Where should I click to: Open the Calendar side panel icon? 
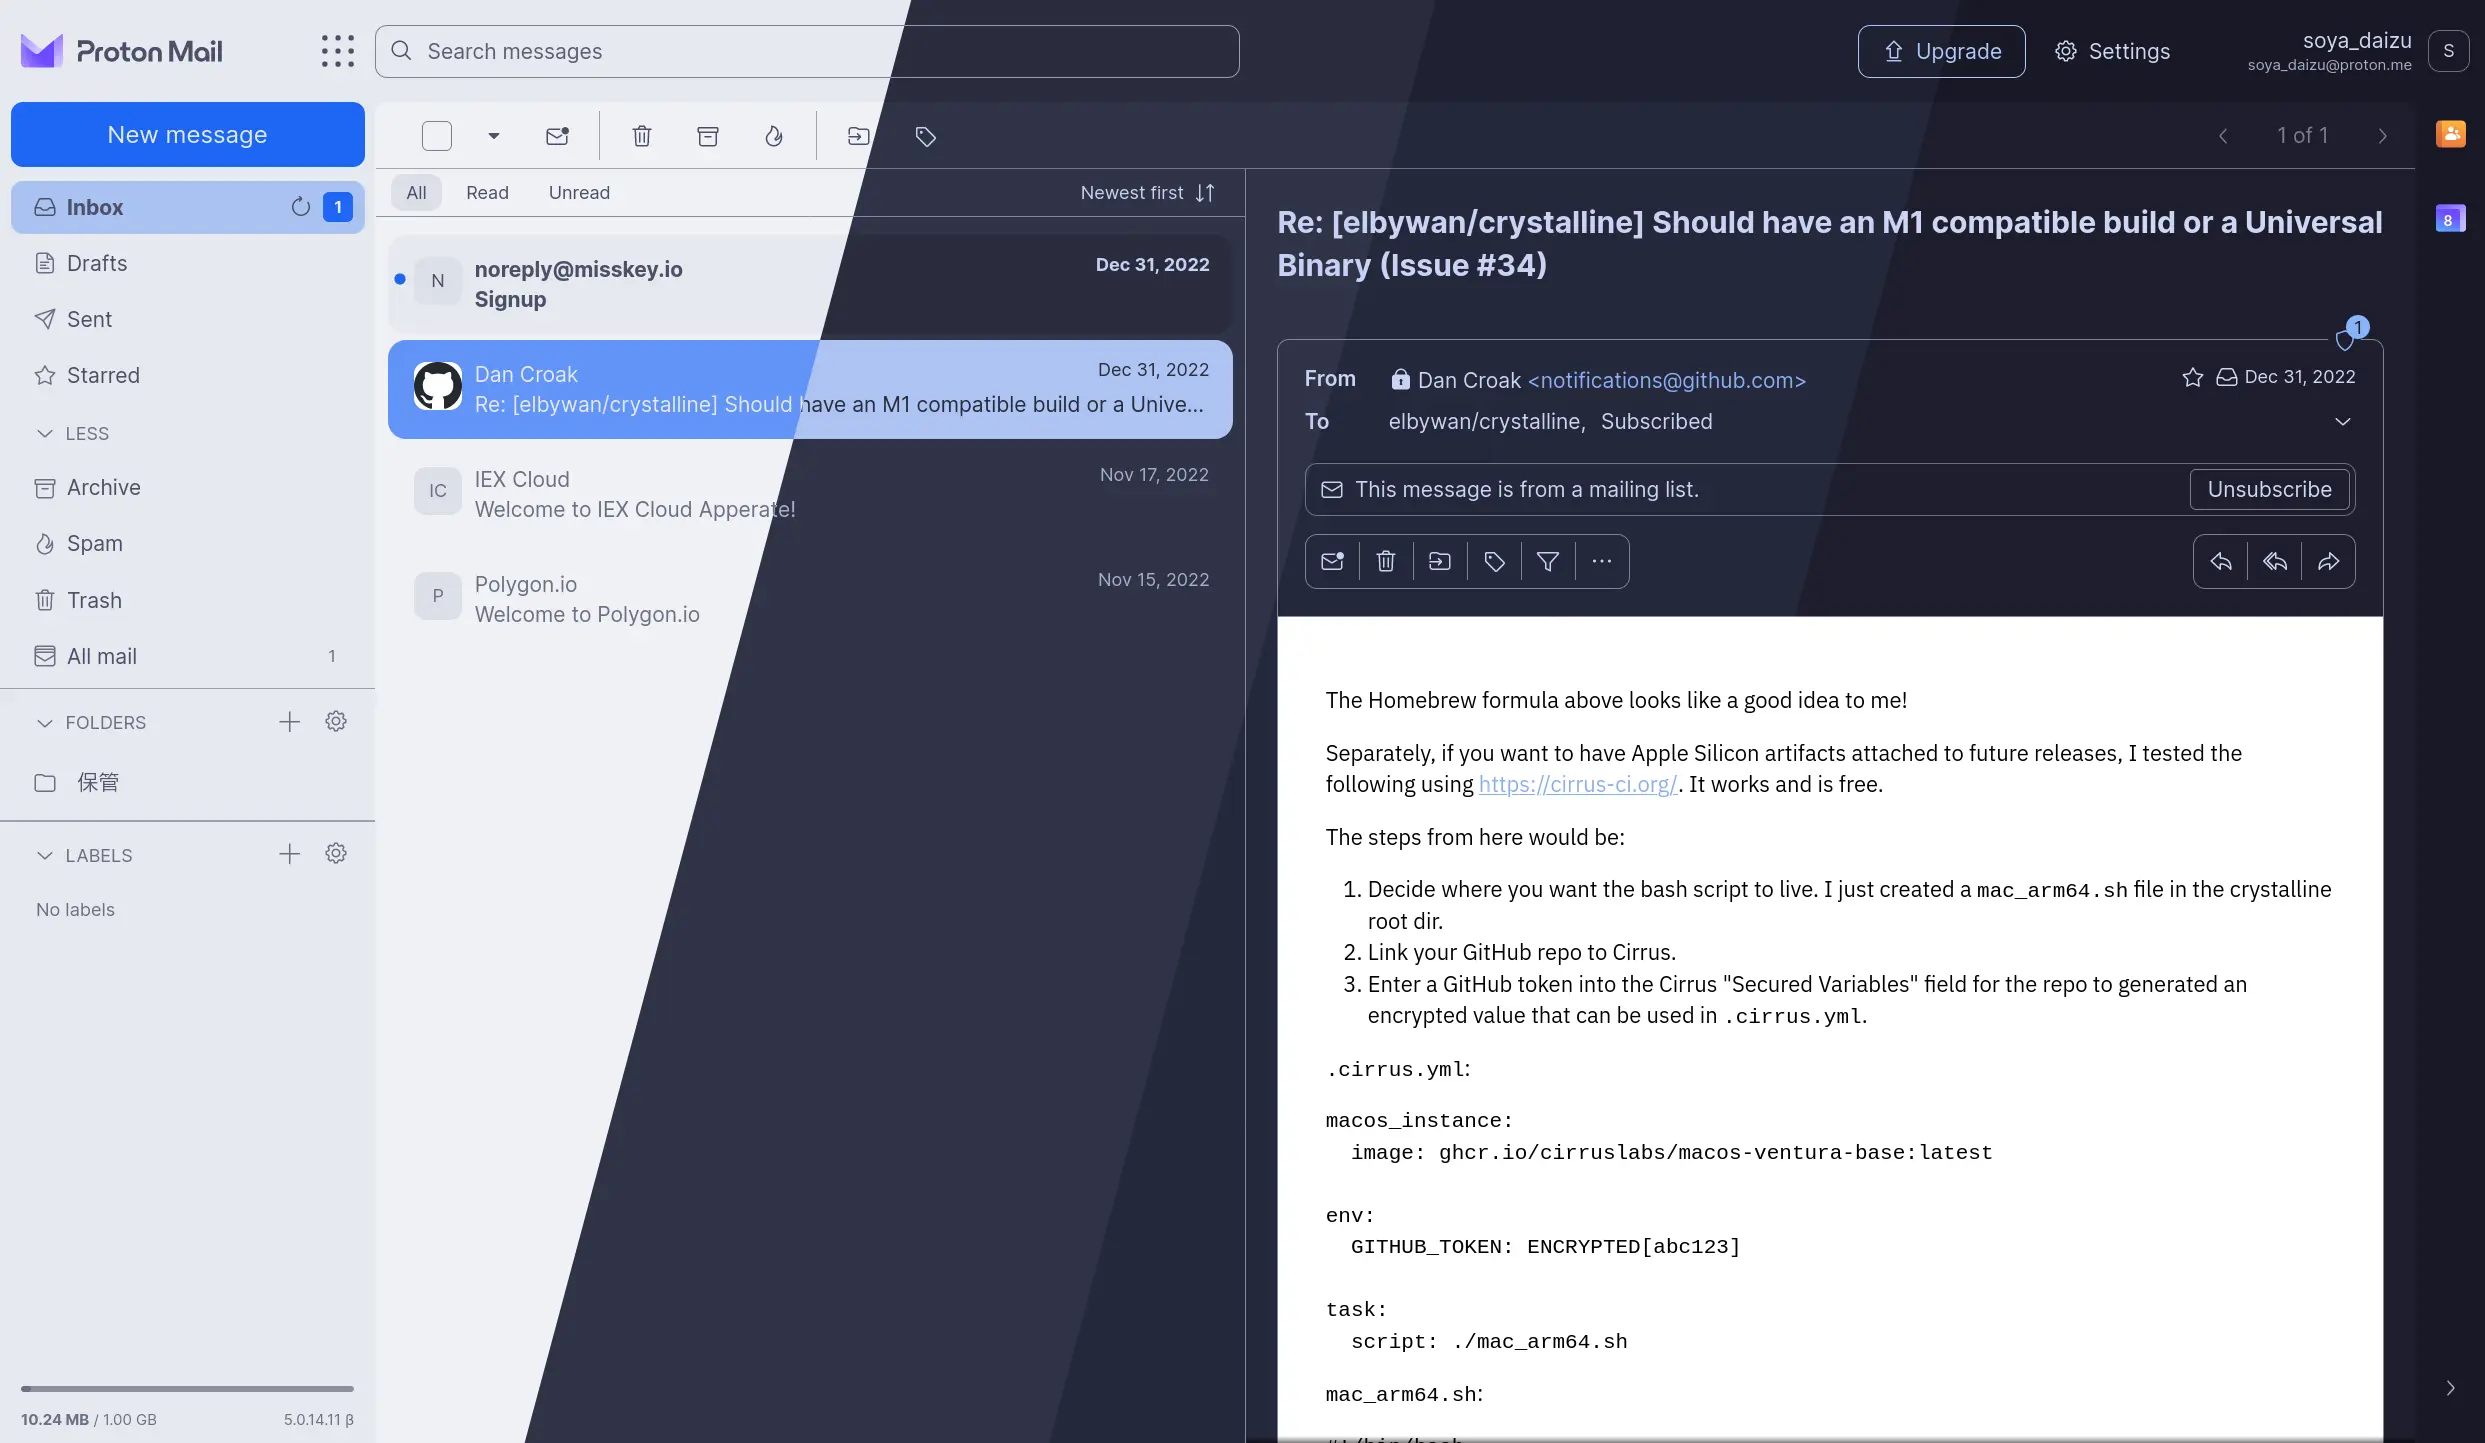click(x=2450, y=219)
